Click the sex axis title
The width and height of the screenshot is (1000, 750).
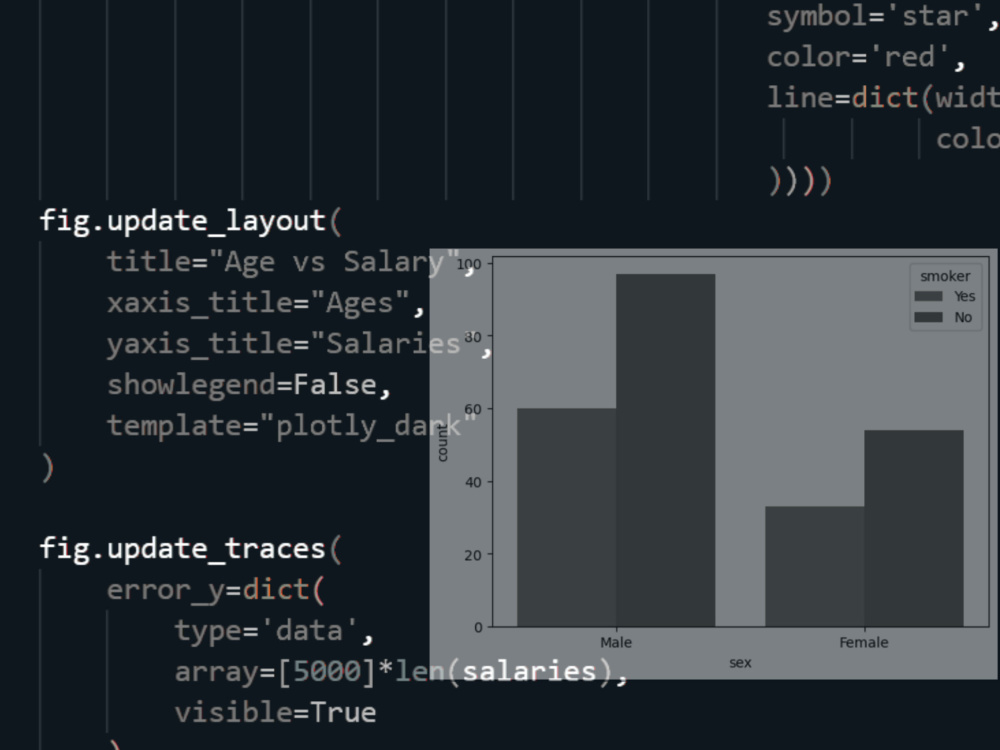point(740,663)
